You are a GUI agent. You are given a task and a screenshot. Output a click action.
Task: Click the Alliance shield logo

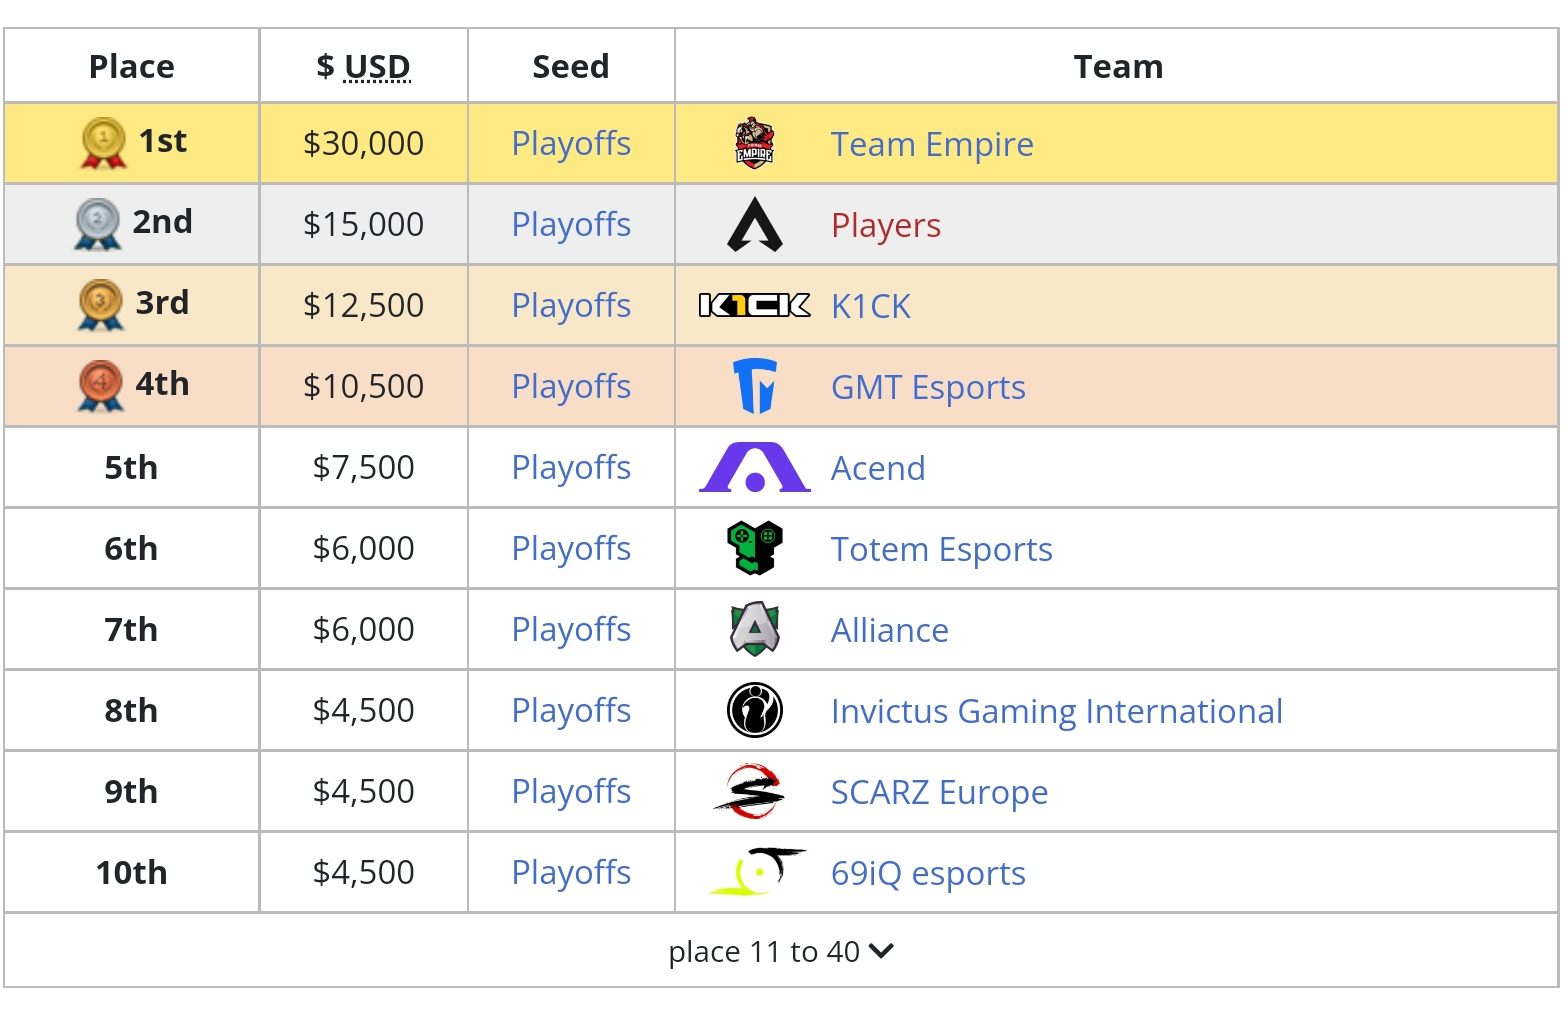point(754,629)
